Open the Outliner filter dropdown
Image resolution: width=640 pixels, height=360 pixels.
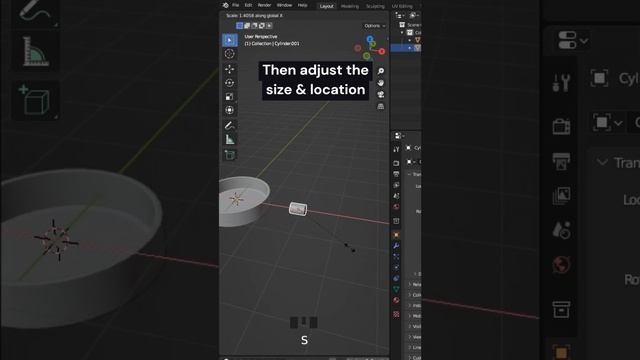(x=414, y=16)
